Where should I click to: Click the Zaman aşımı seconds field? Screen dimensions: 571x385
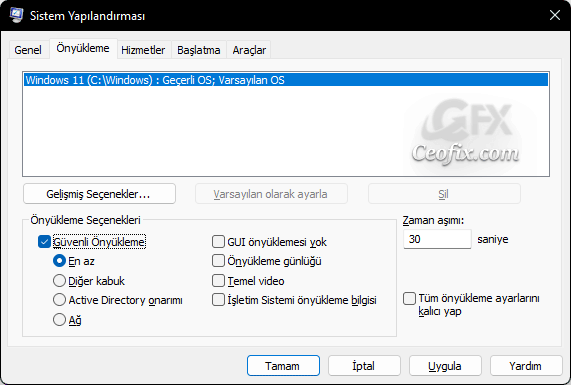(437, 239)
